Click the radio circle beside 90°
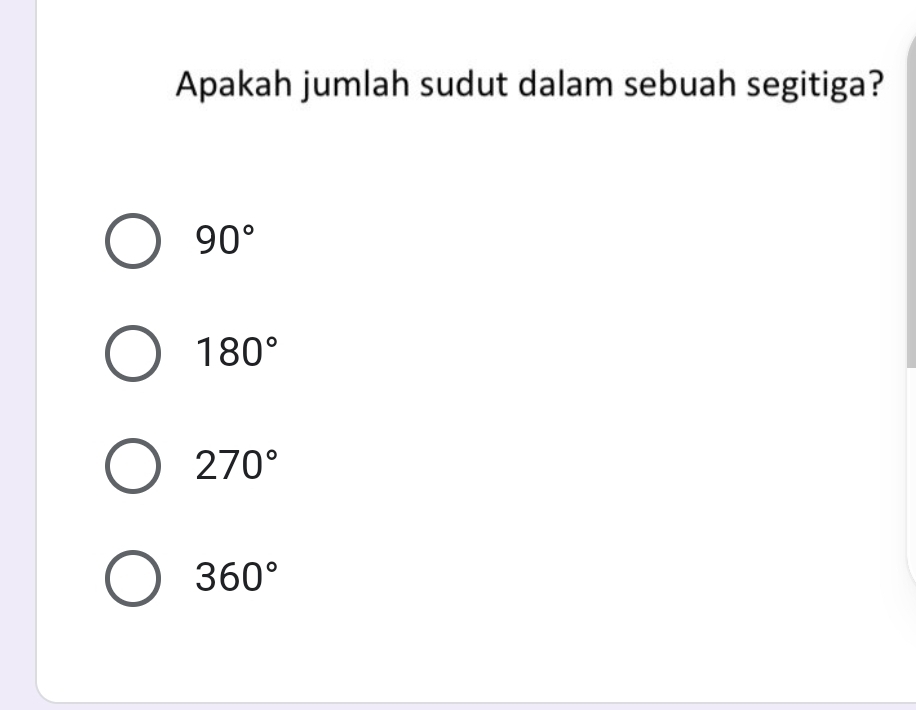The height and width of the screenshot is (710, 916). 133,240
